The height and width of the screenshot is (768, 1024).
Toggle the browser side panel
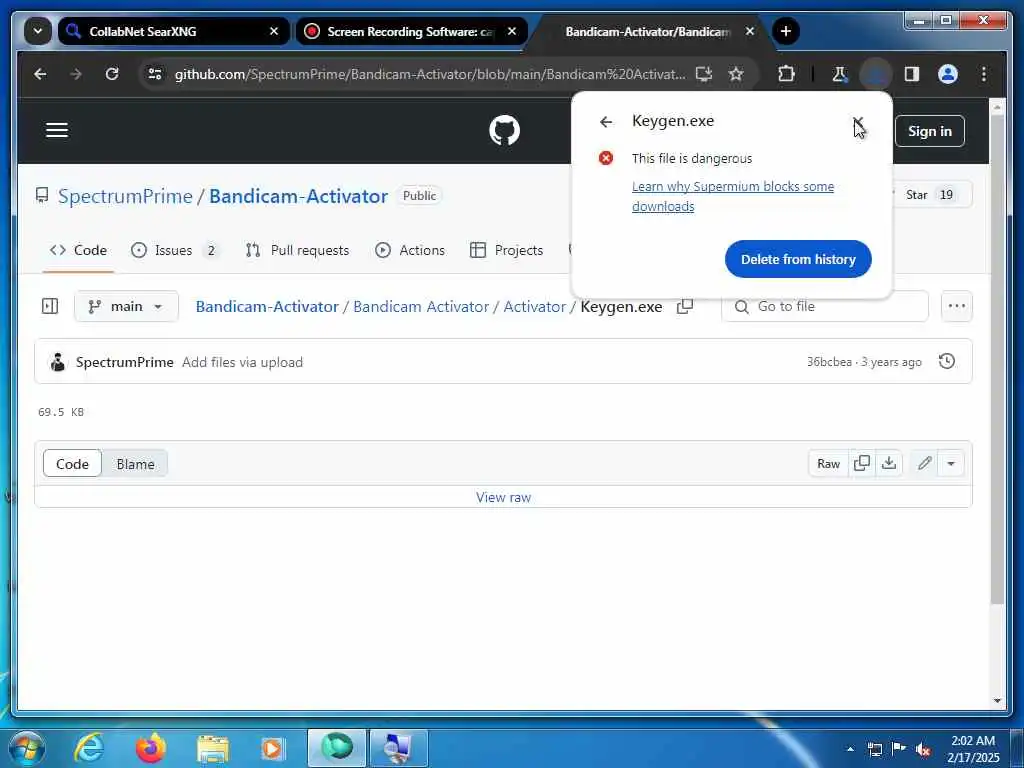(x=912, y=74)
